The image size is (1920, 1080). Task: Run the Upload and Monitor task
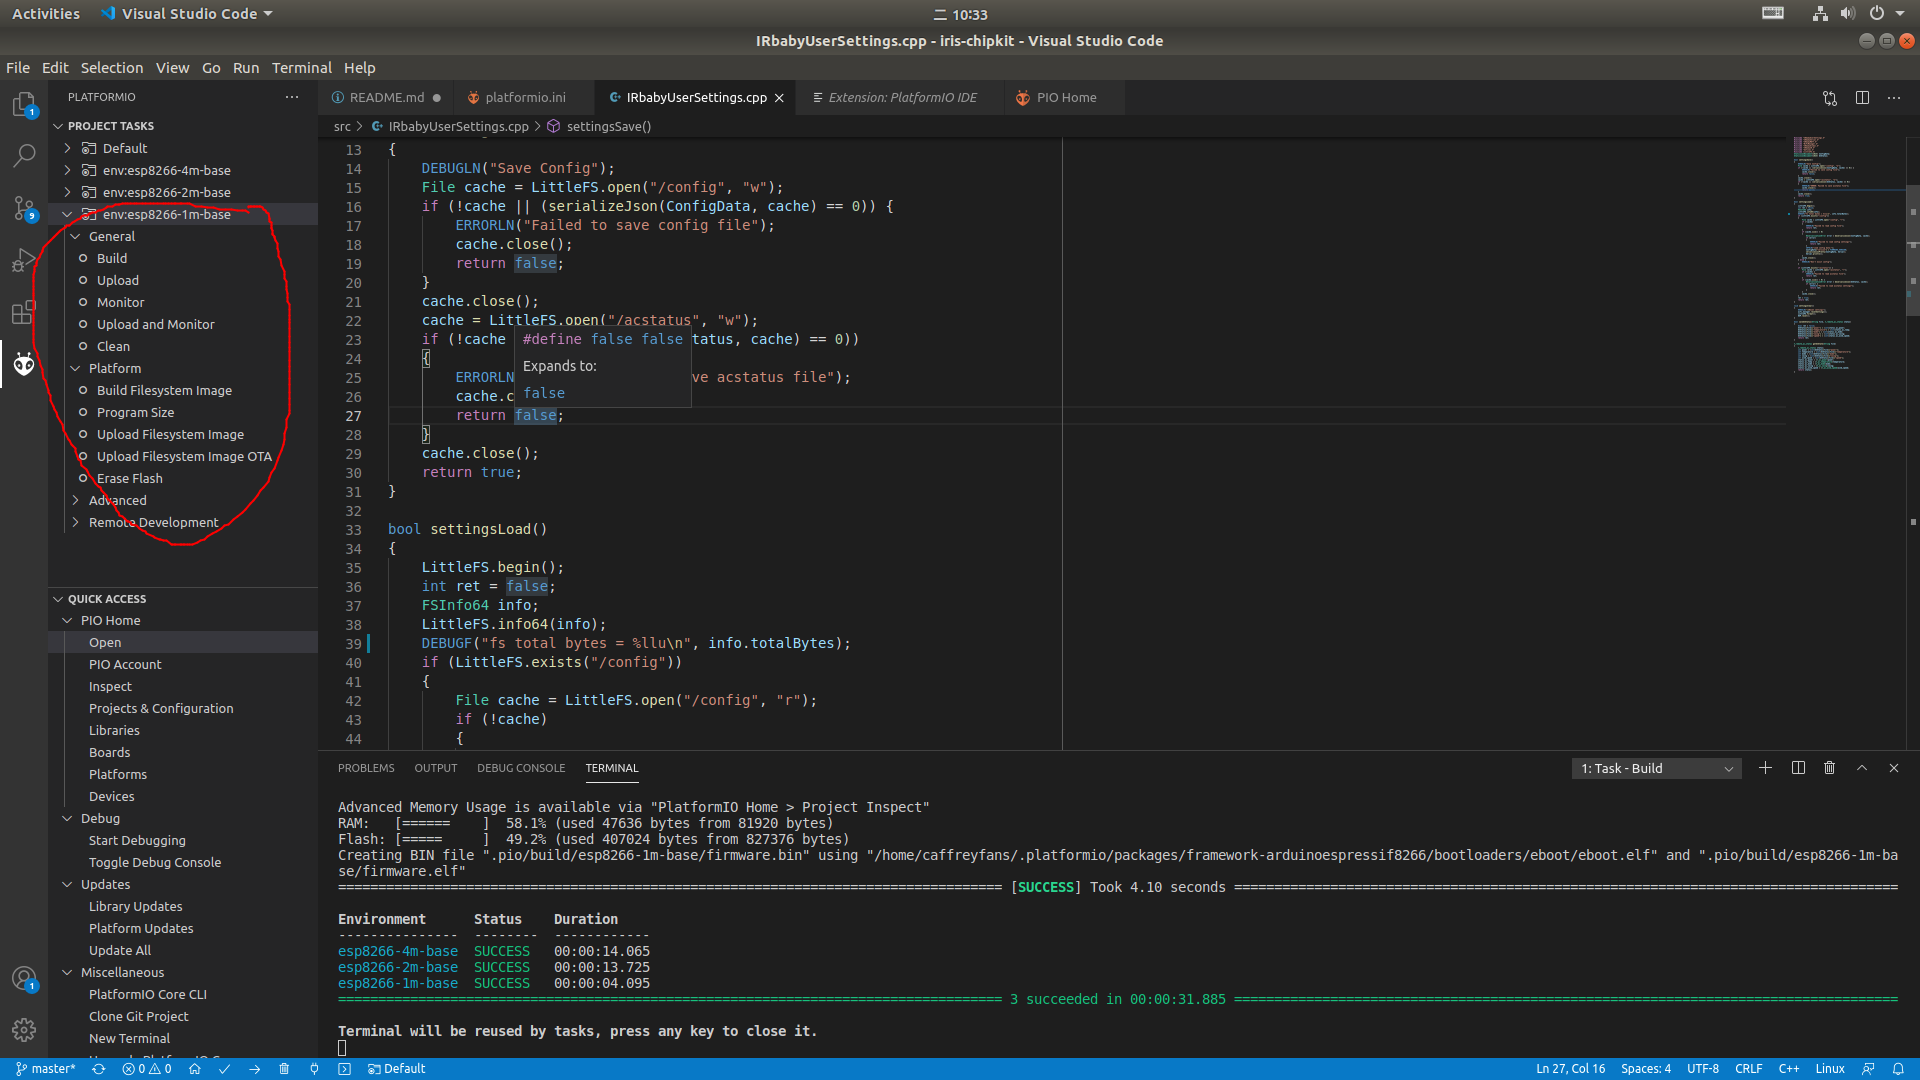155,324
